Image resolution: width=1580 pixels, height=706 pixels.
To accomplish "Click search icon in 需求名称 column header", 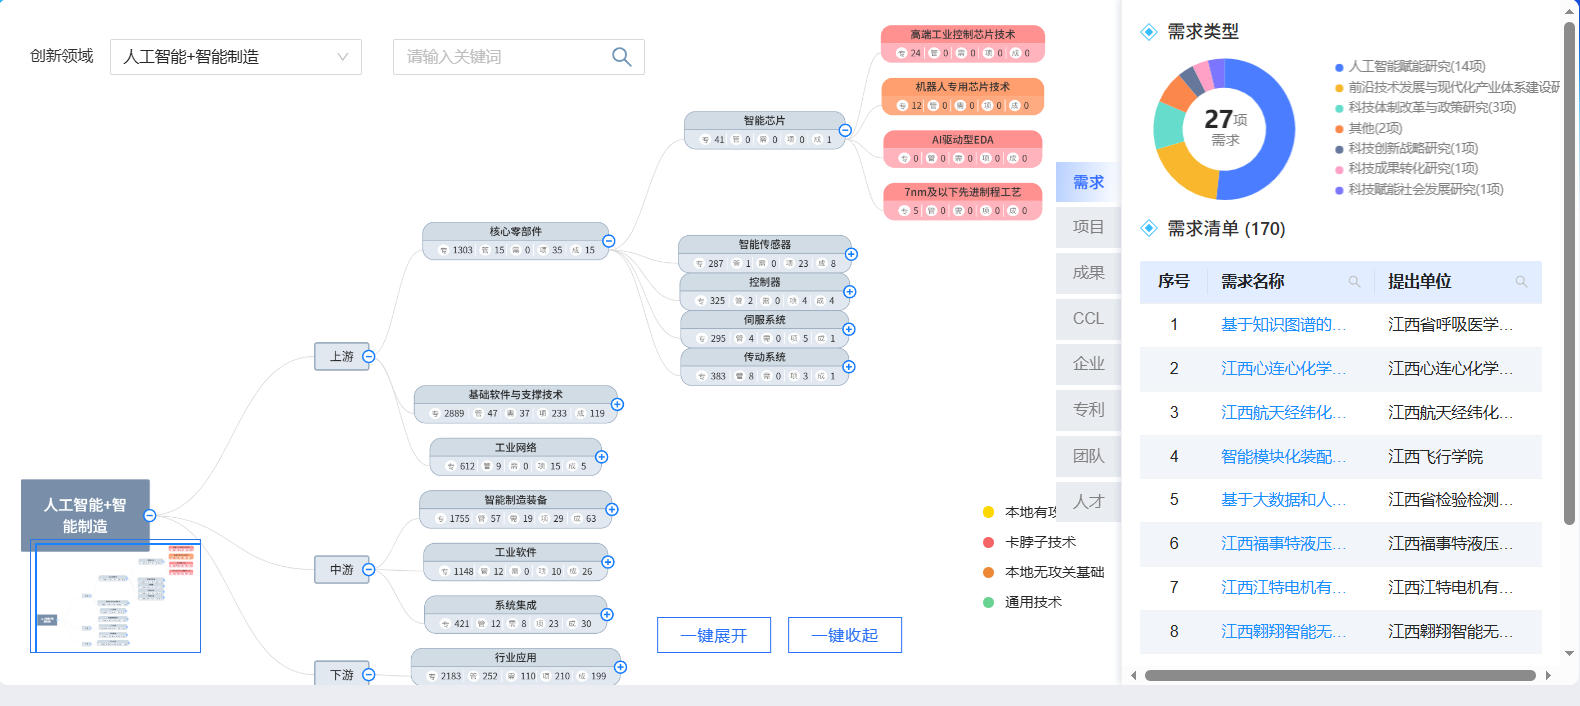I will pos(1354,282).
